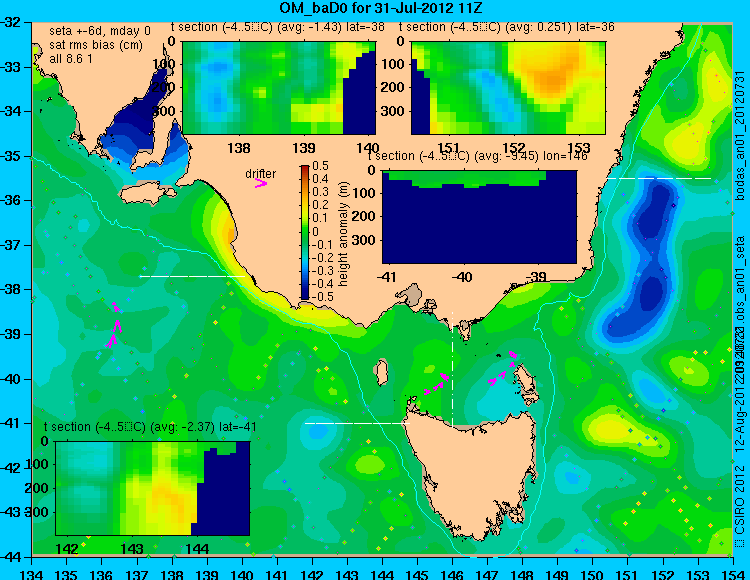Click the 'all 8.6 1' value text
The width and height of the screenshot is (750, 580).
click(71, 59)
